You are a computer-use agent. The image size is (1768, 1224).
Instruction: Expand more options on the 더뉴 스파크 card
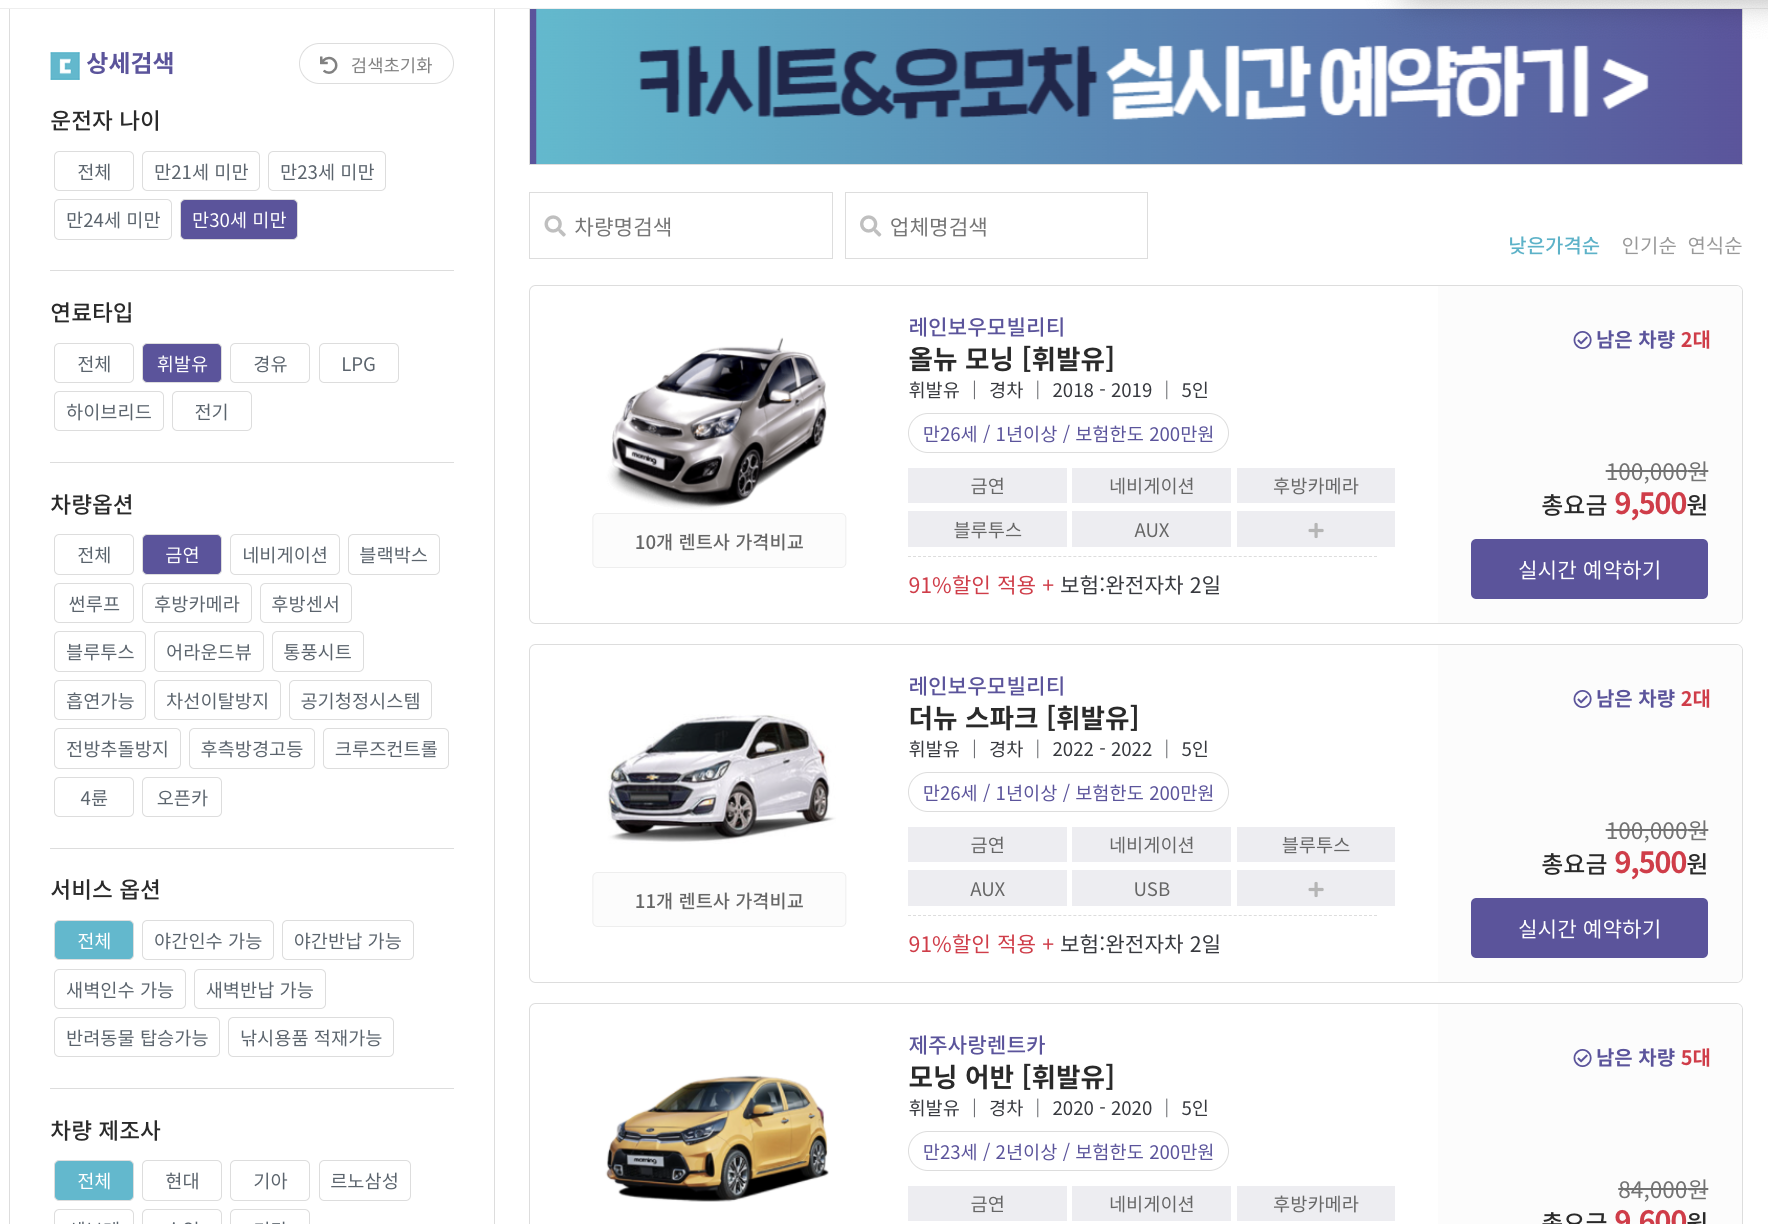click(x=1315, y=888)
